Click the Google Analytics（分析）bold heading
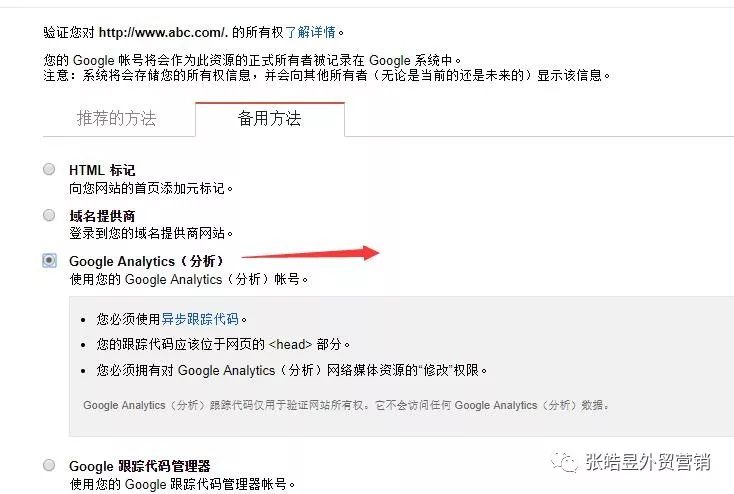734x494 pixels. pos(146,261)
